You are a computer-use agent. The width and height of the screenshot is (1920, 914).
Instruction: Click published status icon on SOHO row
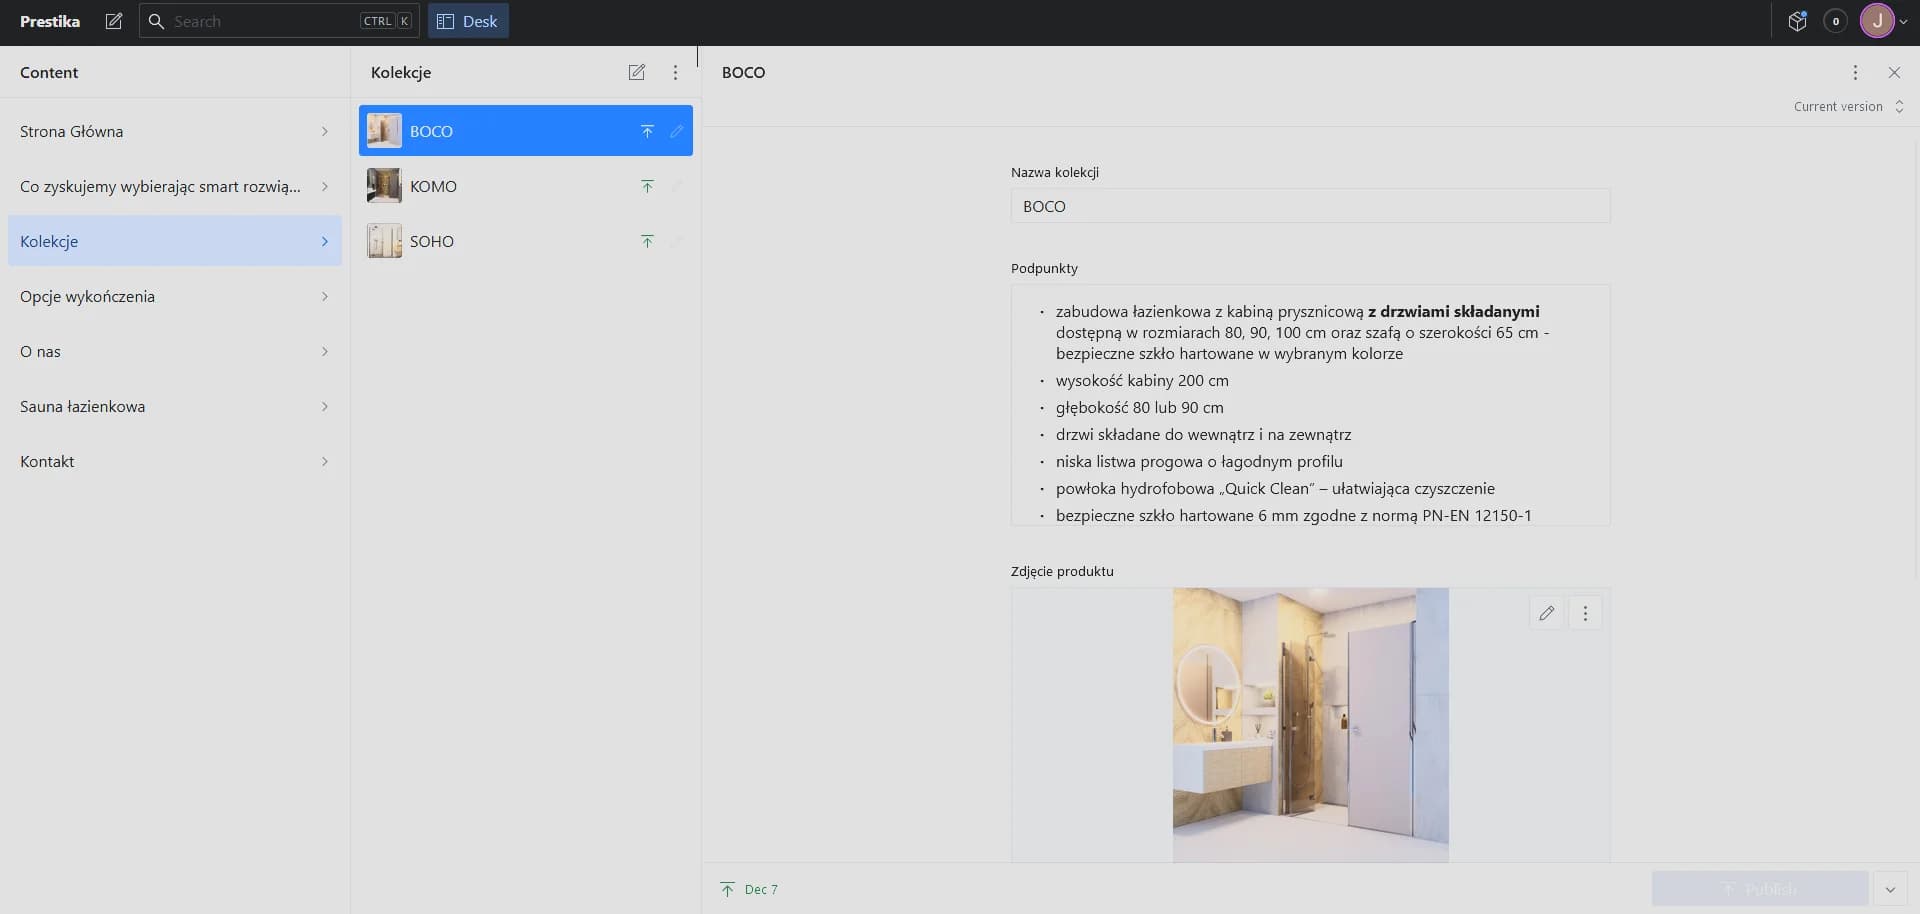(647, 241)
